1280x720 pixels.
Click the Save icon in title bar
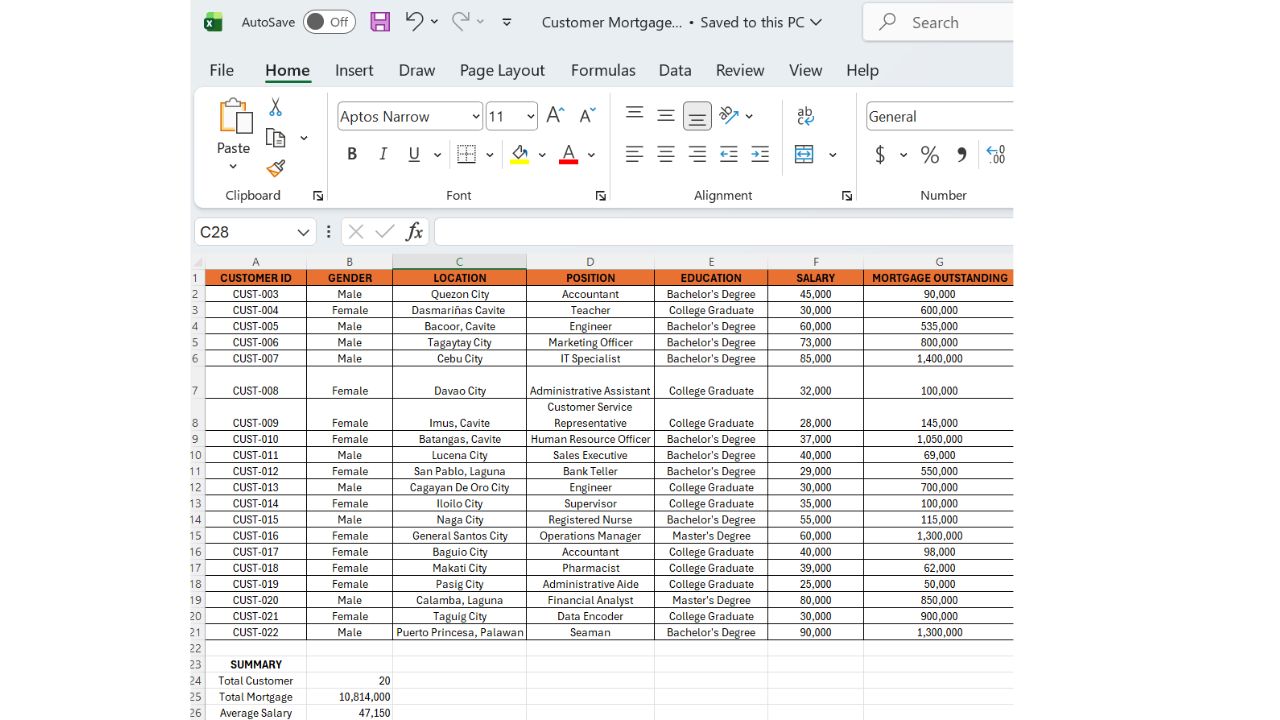(x=380, y=22)
